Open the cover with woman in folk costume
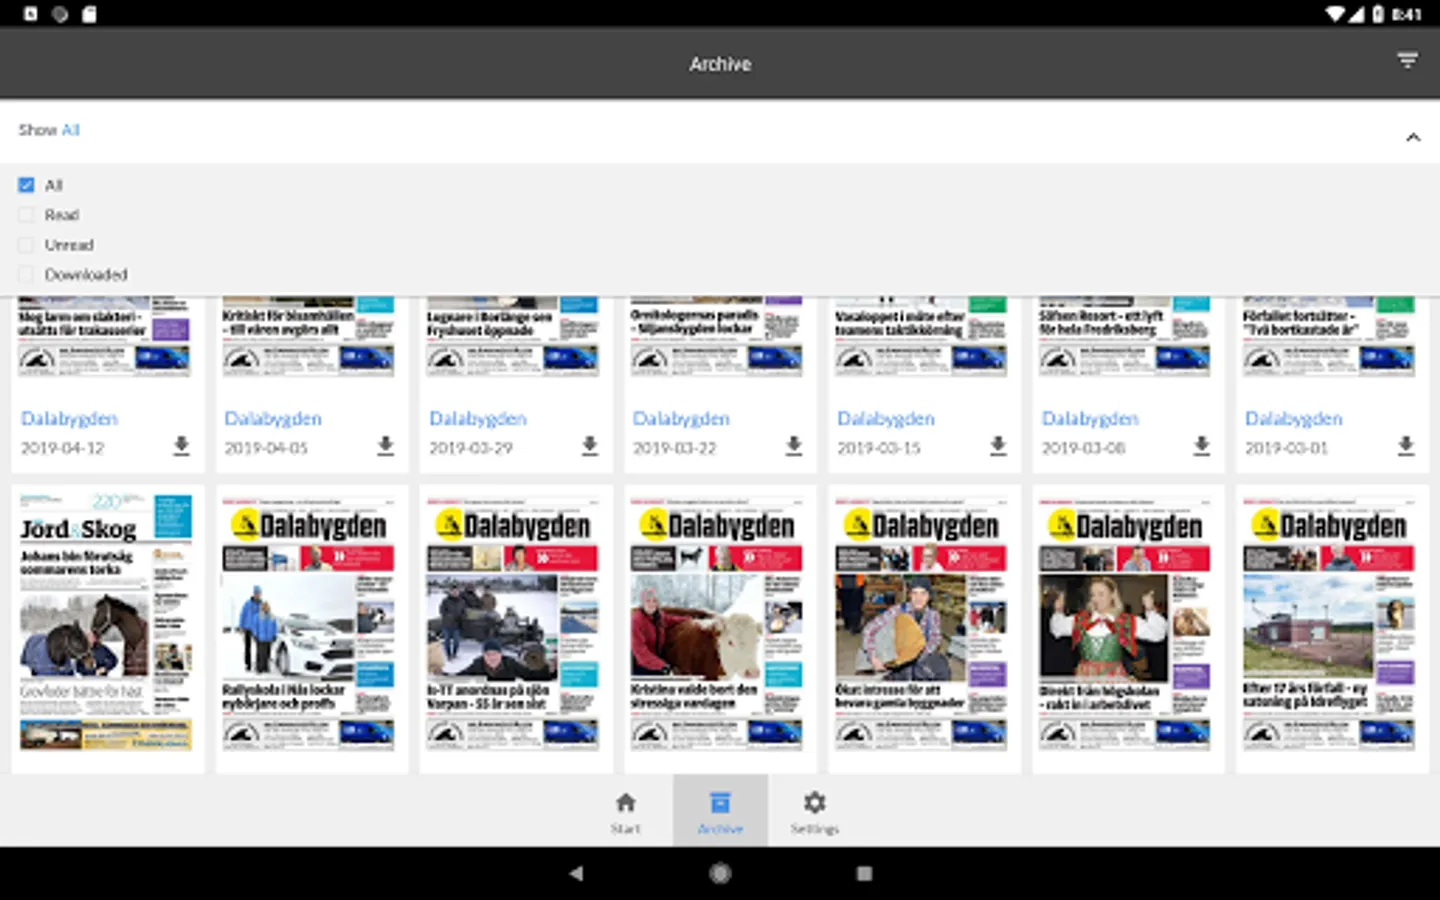 (x=1124, y=622)
